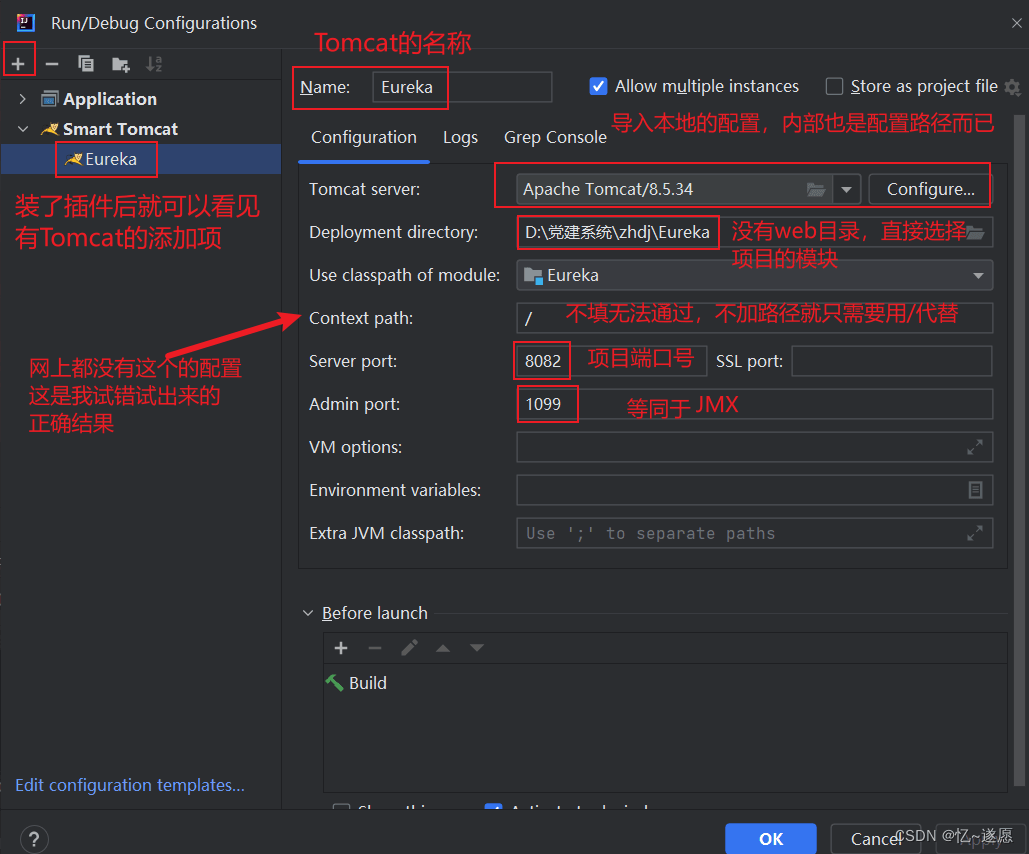This screenshot has width=1029, height=854.
Task: Save configuration to a new folder
Action: coord(121,64)
